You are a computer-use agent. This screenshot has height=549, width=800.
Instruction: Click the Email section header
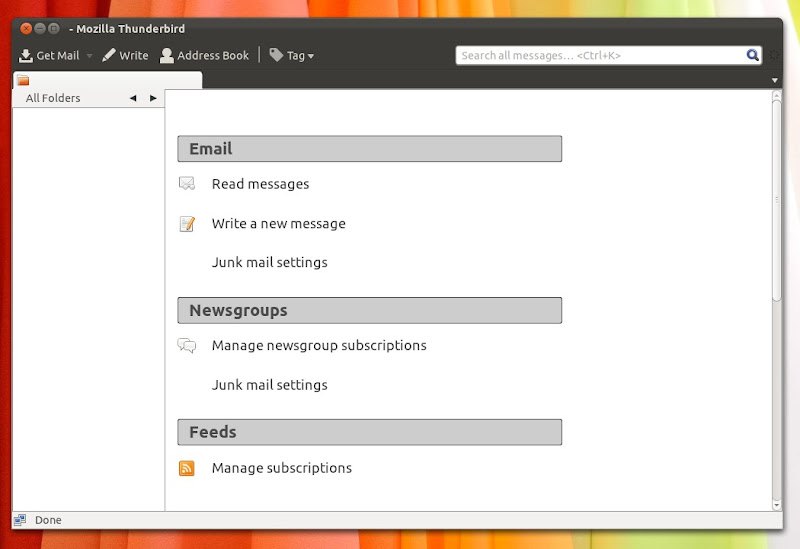point(370,148)
